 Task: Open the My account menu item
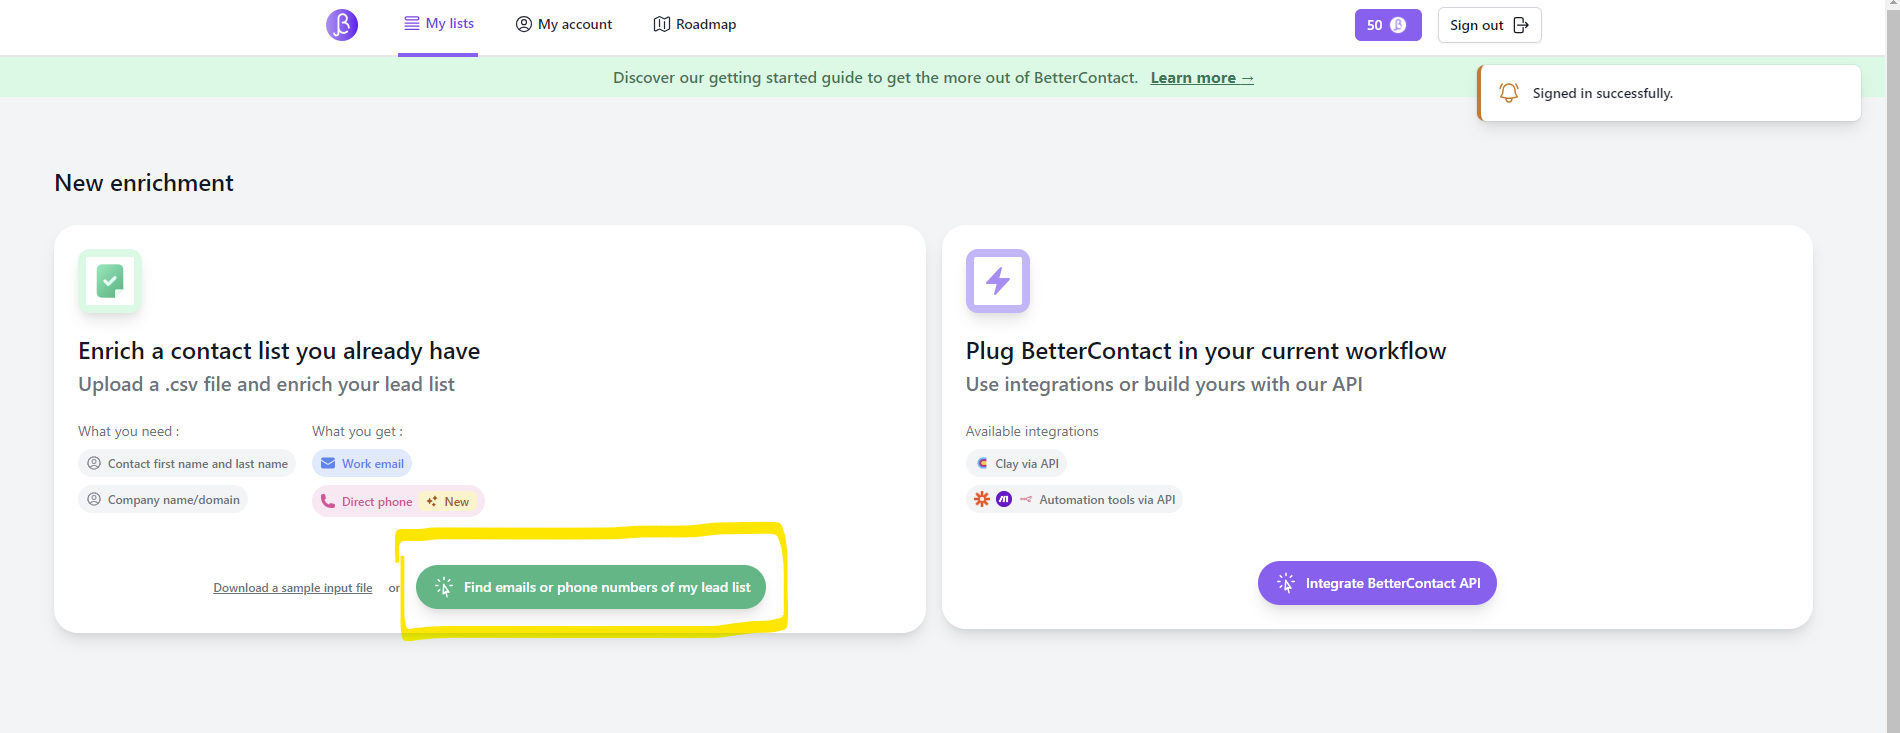564,24
